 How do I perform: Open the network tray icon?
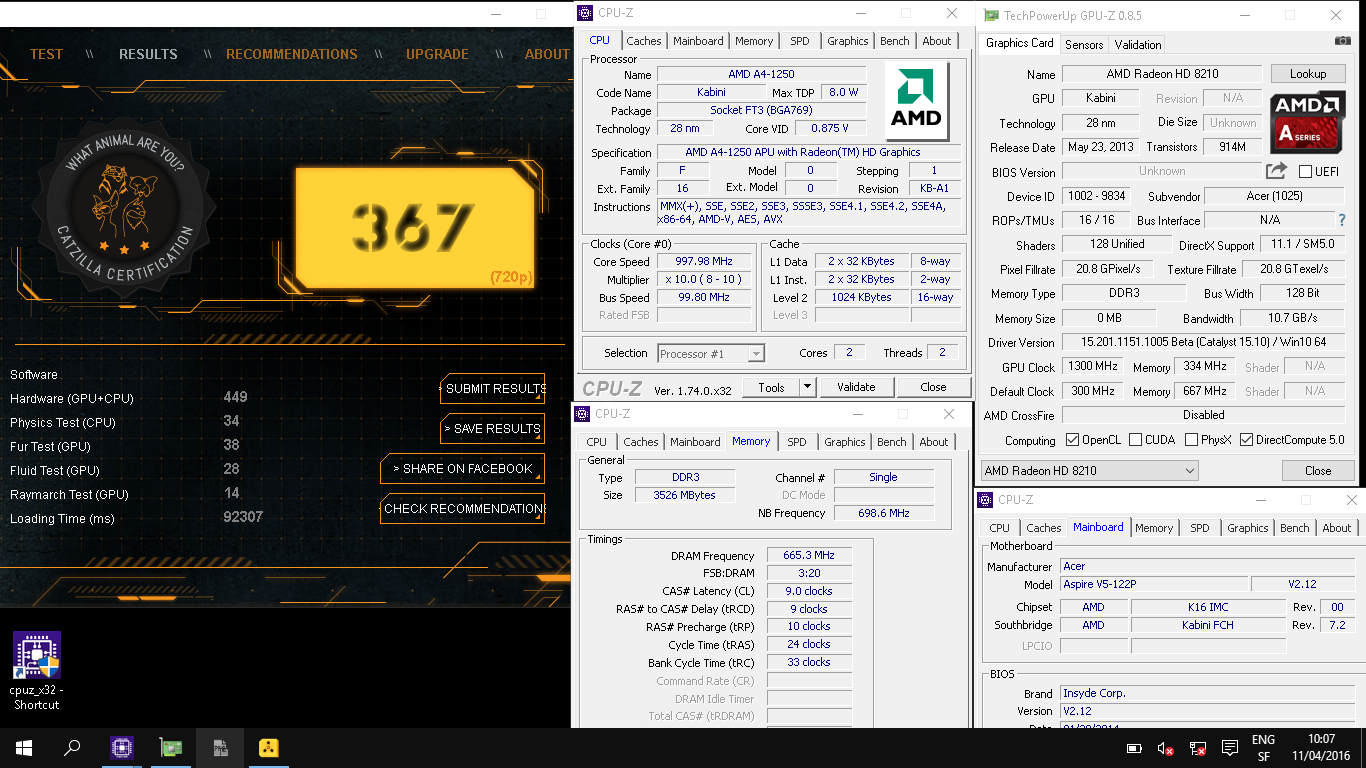(x=1197, y=748)
